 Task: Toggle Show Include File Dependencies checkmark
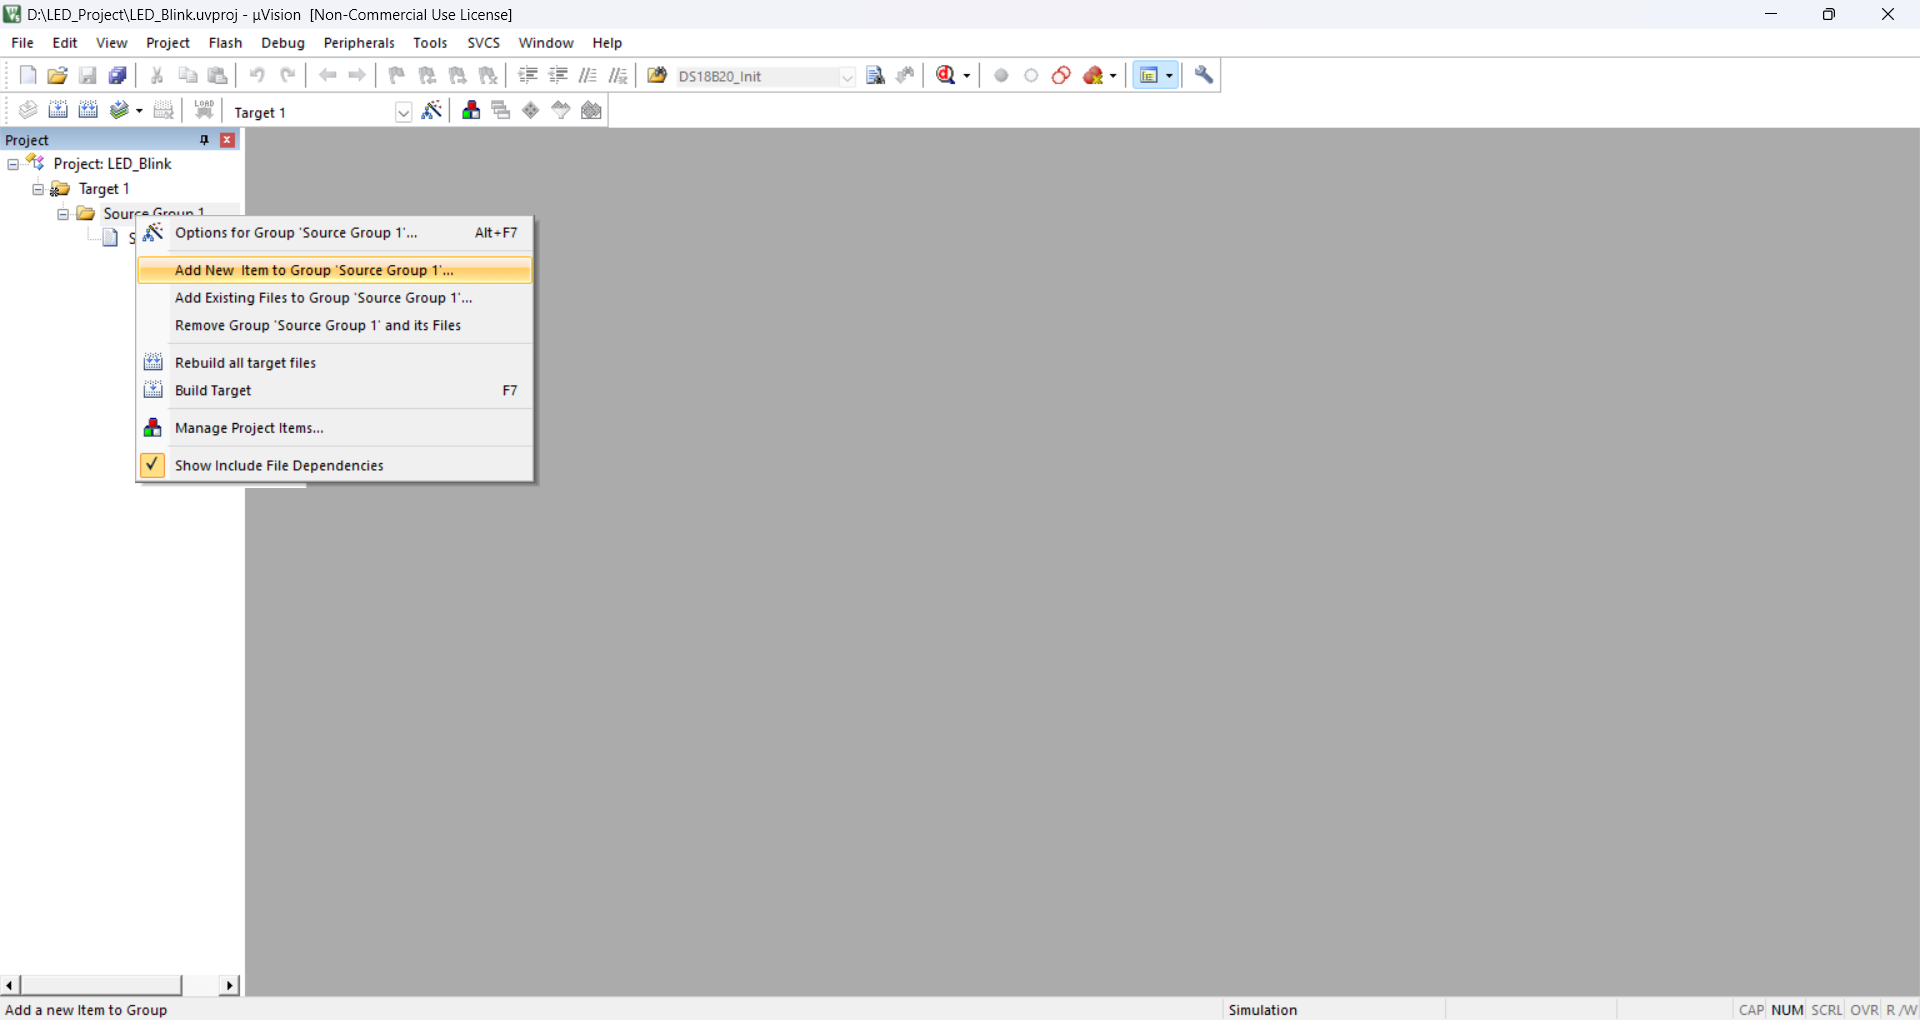coord(153,465)
